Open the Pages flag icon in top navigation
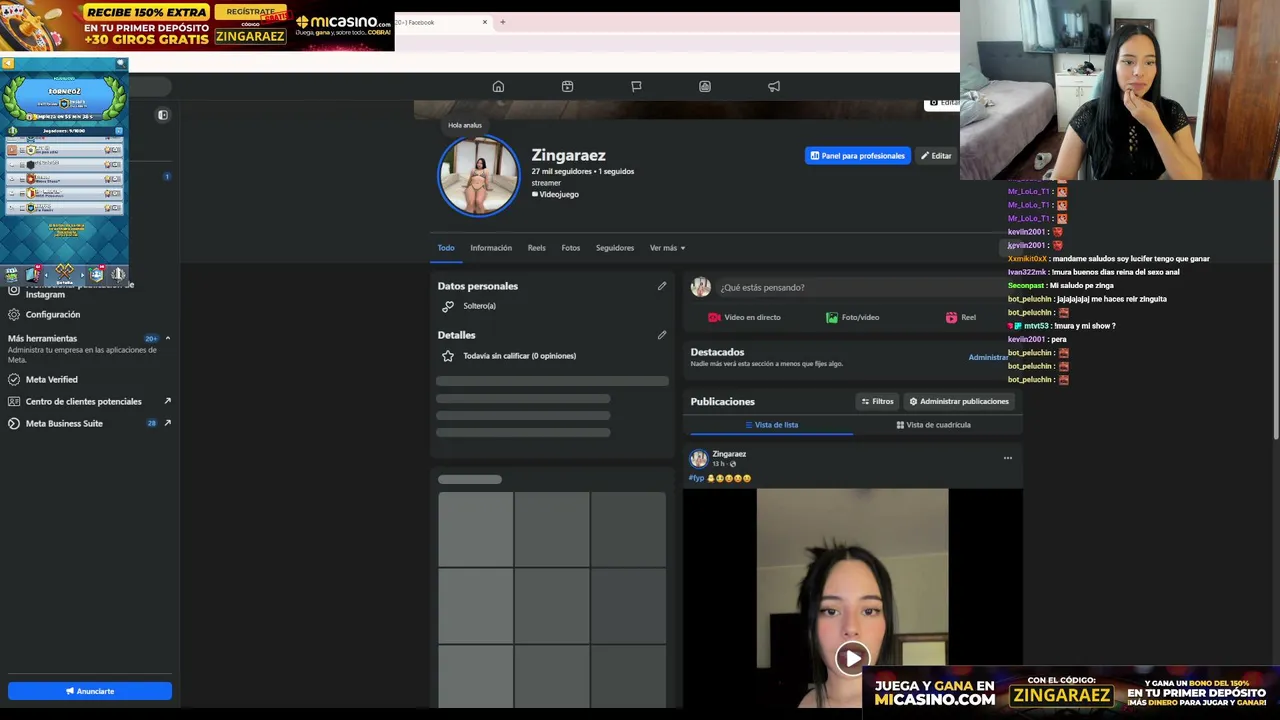Screen dimensions: 1280x720 [x=636, y=86]
